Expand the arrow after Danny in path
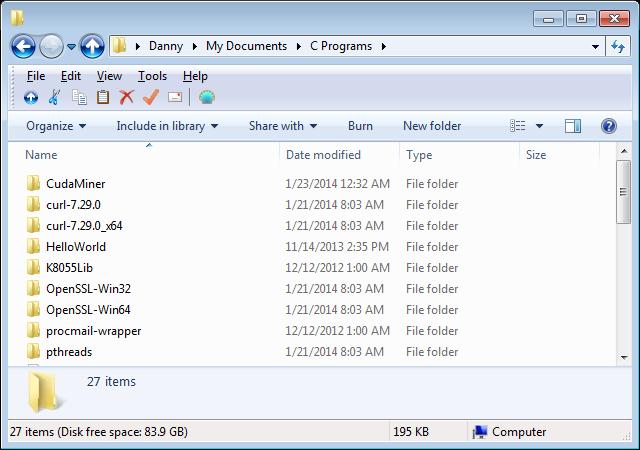640x450 pixels. coord(195,47)
